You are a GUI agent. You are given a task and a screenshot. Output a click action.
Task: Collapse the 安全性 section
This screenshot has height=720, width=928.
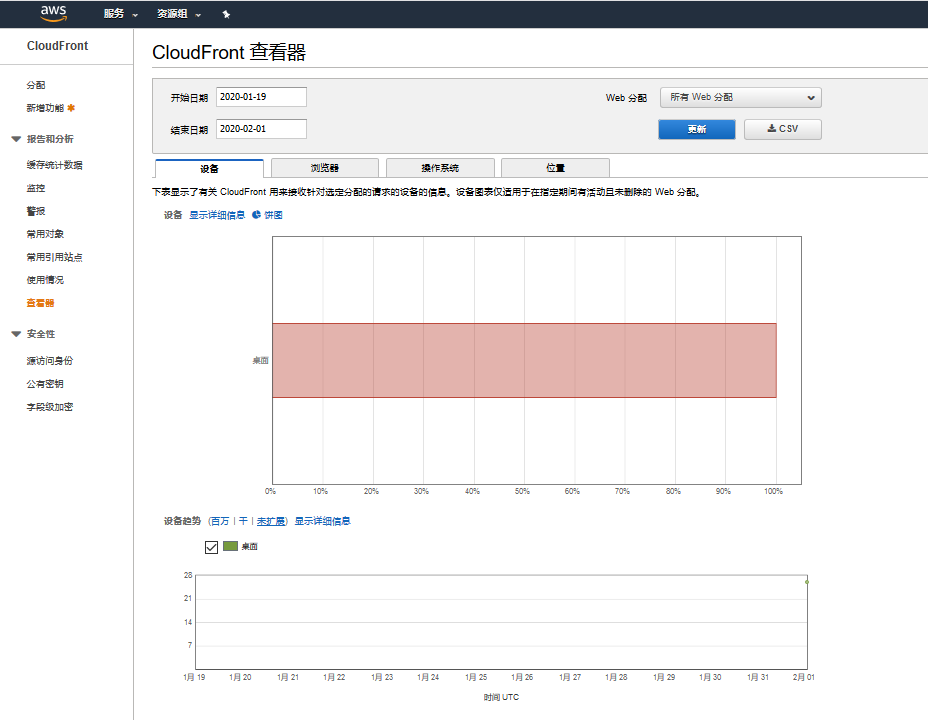(x=16, y=334)
